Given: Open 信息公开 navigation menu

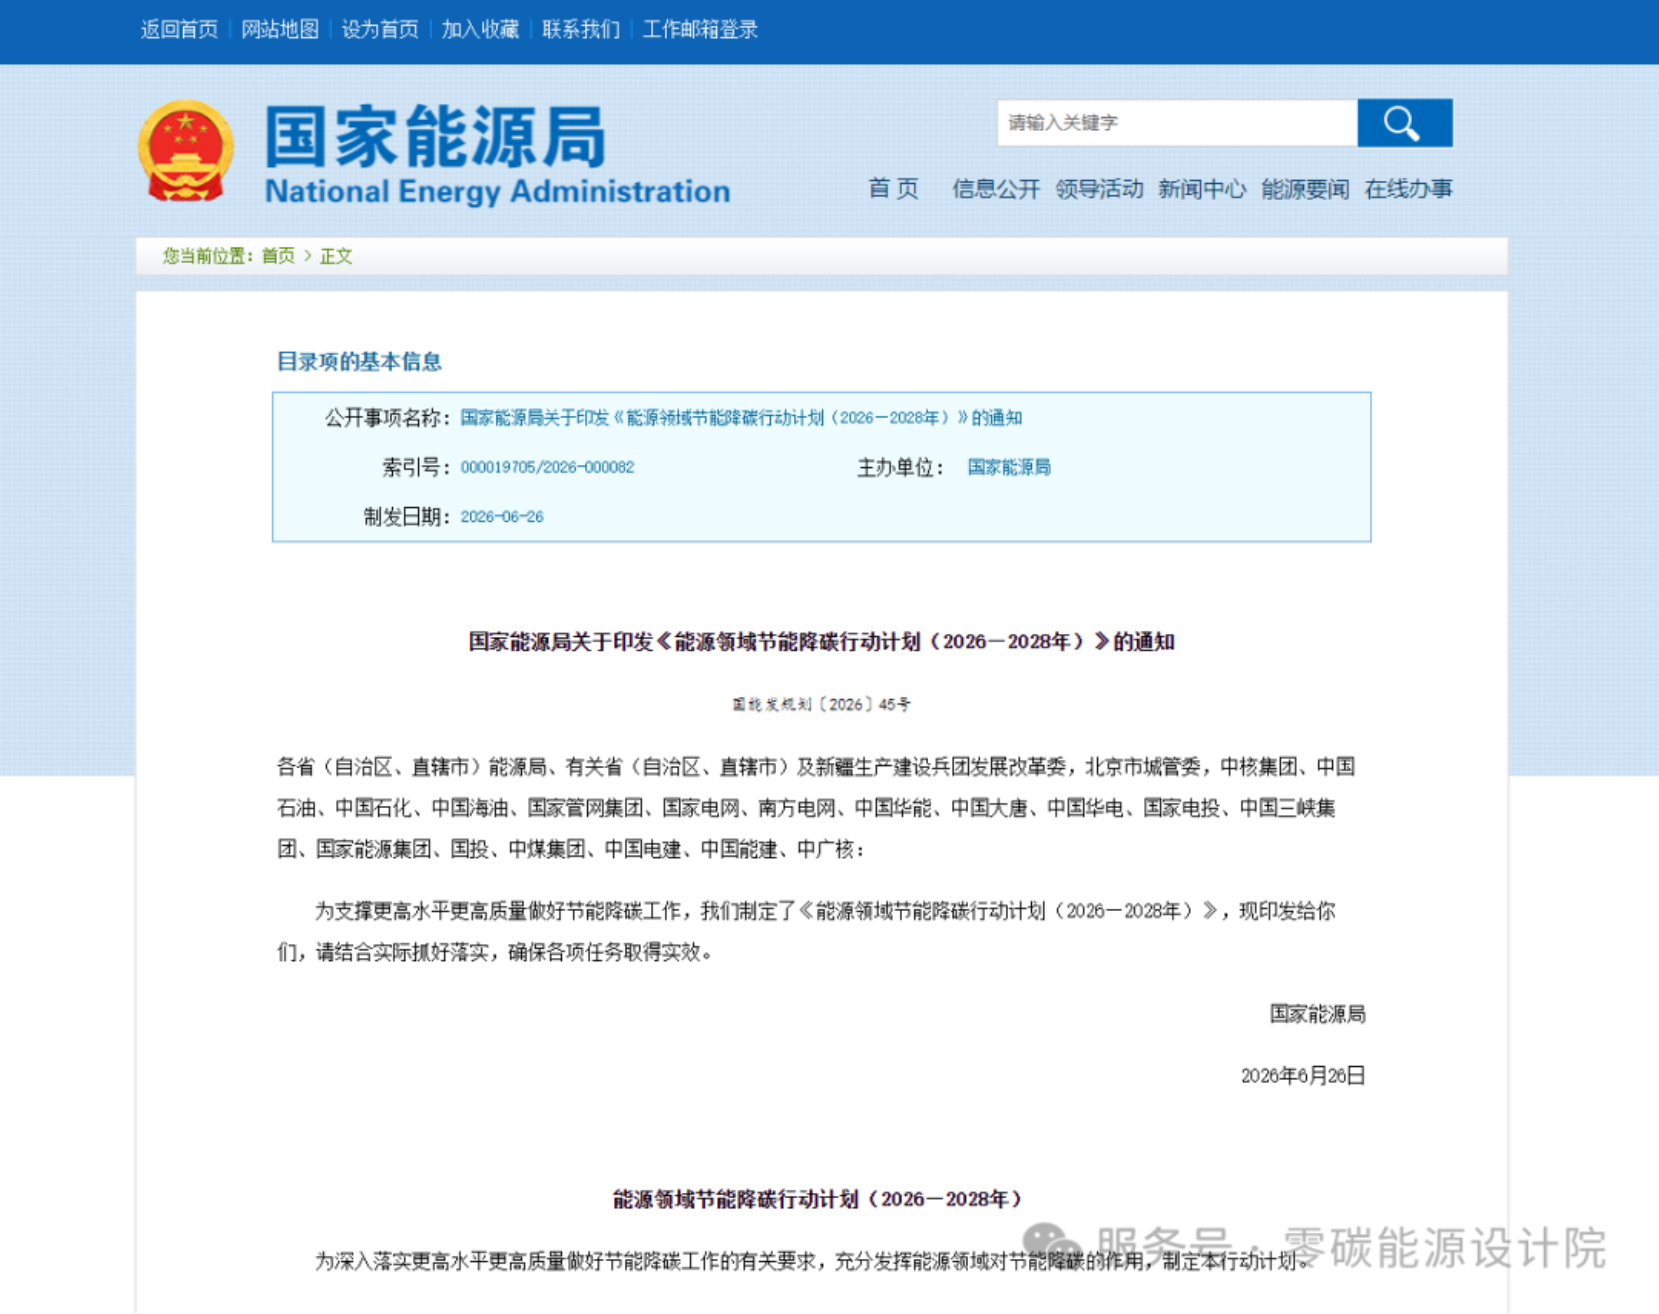Looking at the screenshot, I should click(x=996, y=189).
